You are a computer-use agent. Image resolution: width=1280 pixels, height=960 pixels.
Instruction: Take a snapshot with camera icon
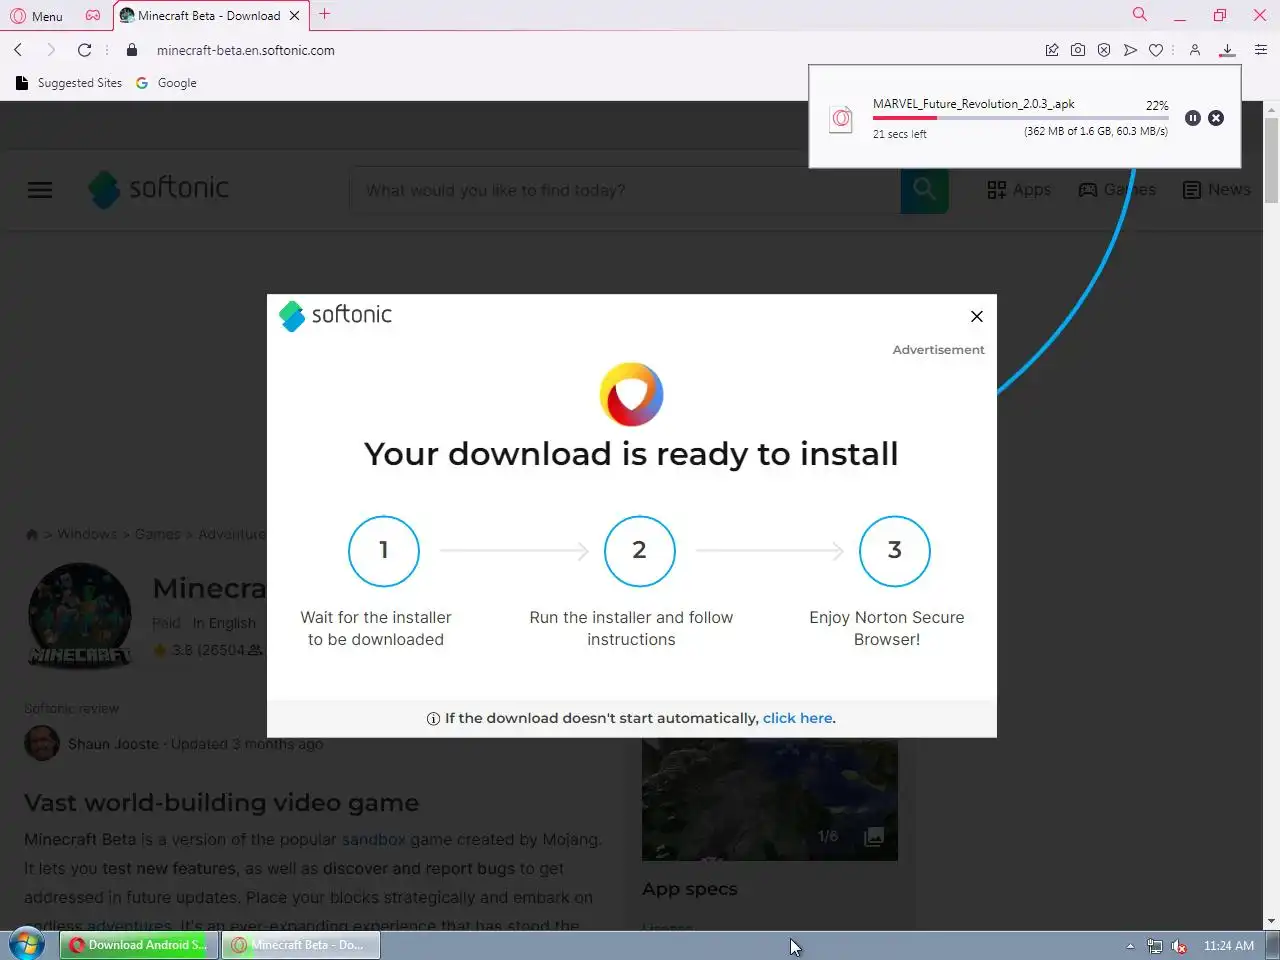tap(1078, 50)
